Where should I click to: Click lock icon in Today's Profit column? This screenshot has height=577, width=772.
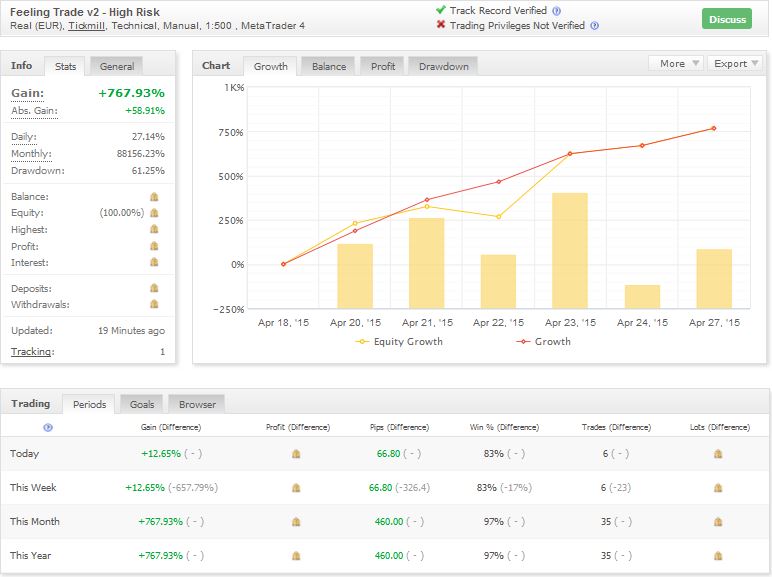pos(296,454)
